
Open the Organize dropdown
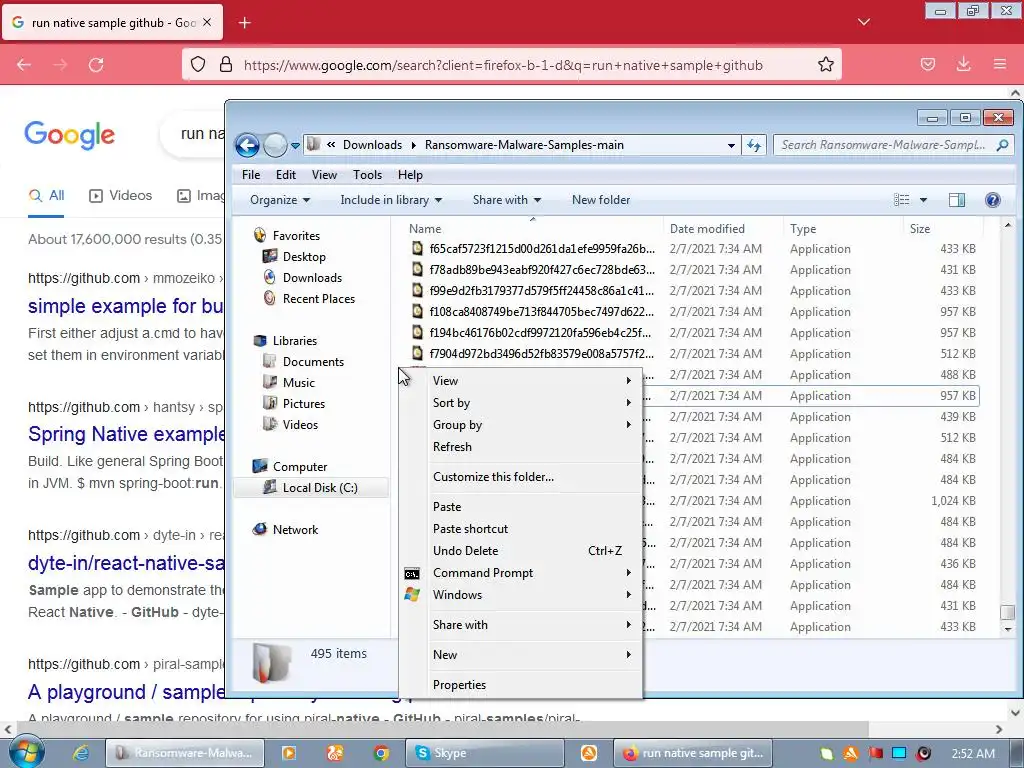[x=280, y=200]
